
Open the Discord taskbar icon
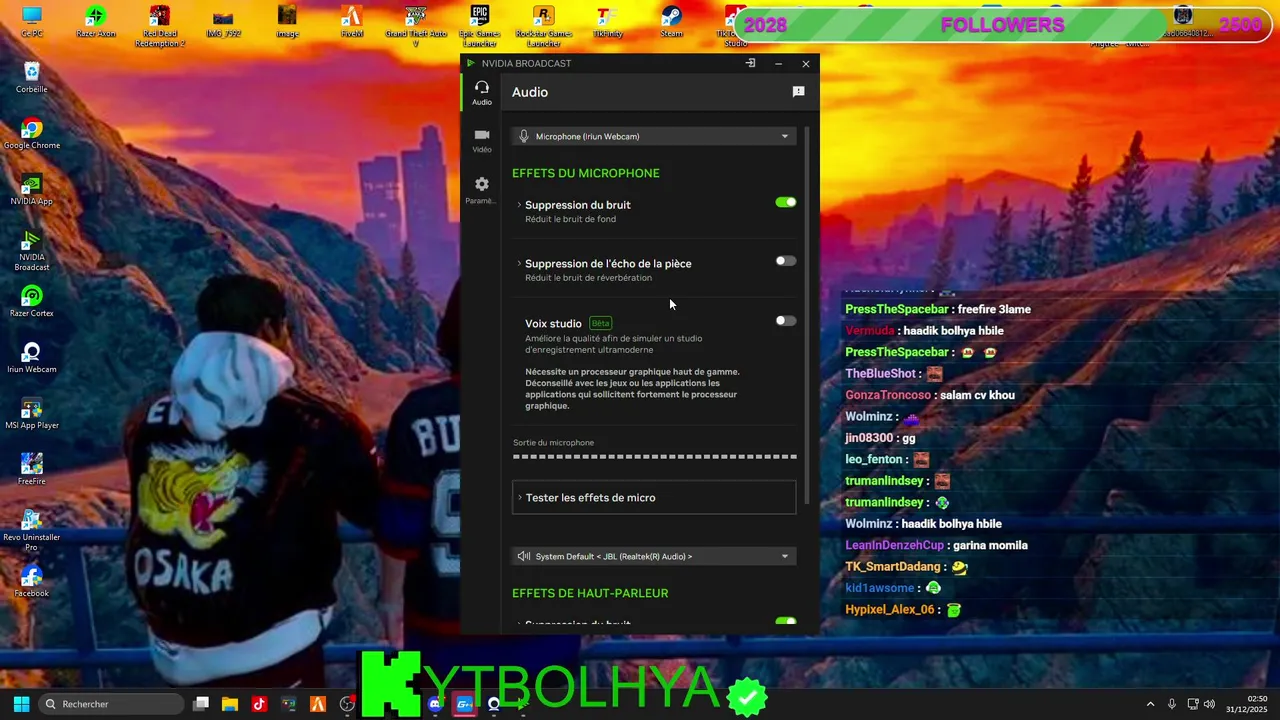point(434,704)
